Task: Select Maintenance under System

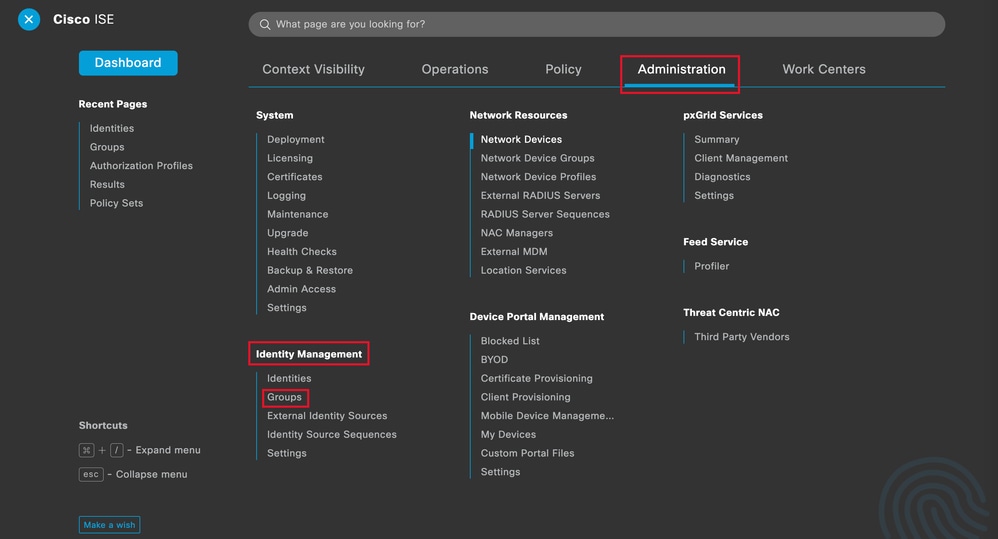Action: tap(298, 214)
